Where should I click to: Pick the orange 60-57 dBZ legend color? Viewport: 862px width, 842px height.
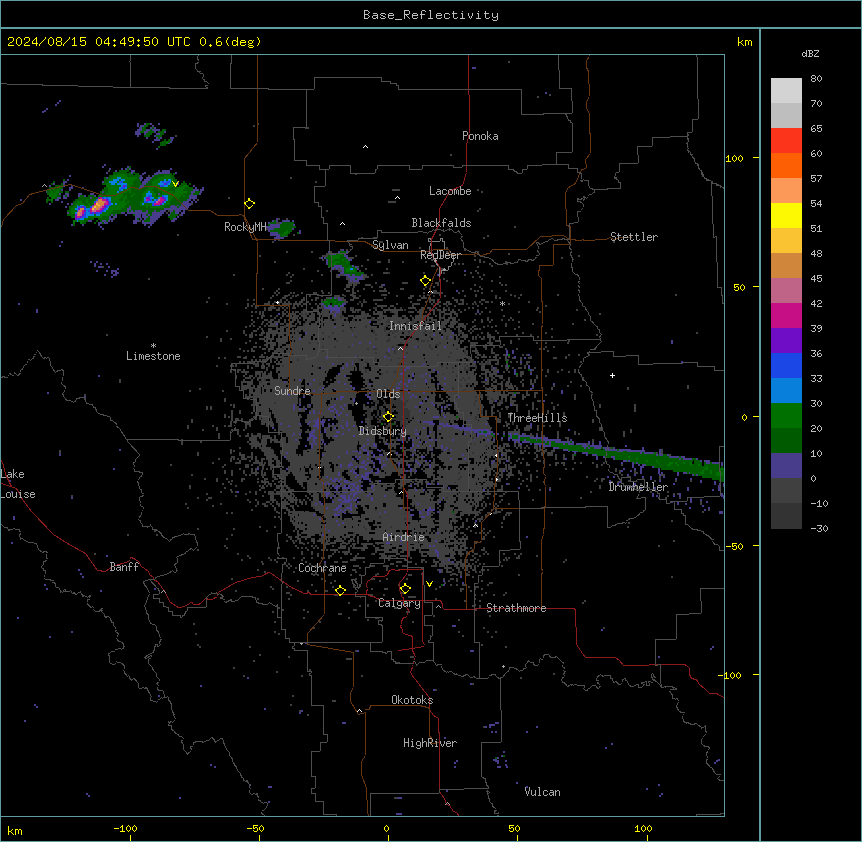(x=786, y=165)
